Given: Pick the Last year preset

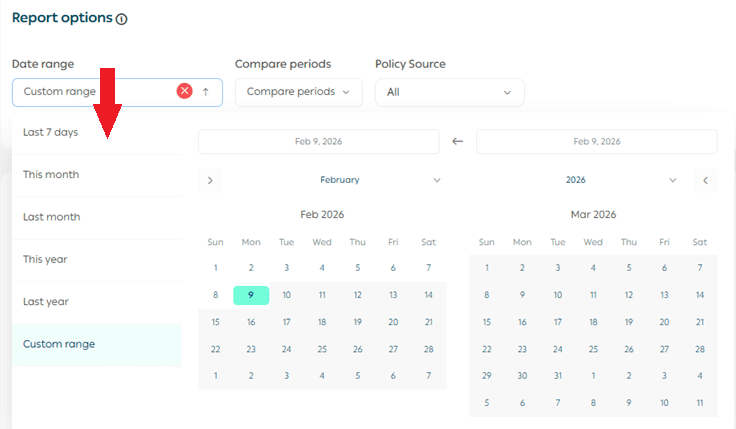Looking at the screenshot, I should [x=47, y=301].
